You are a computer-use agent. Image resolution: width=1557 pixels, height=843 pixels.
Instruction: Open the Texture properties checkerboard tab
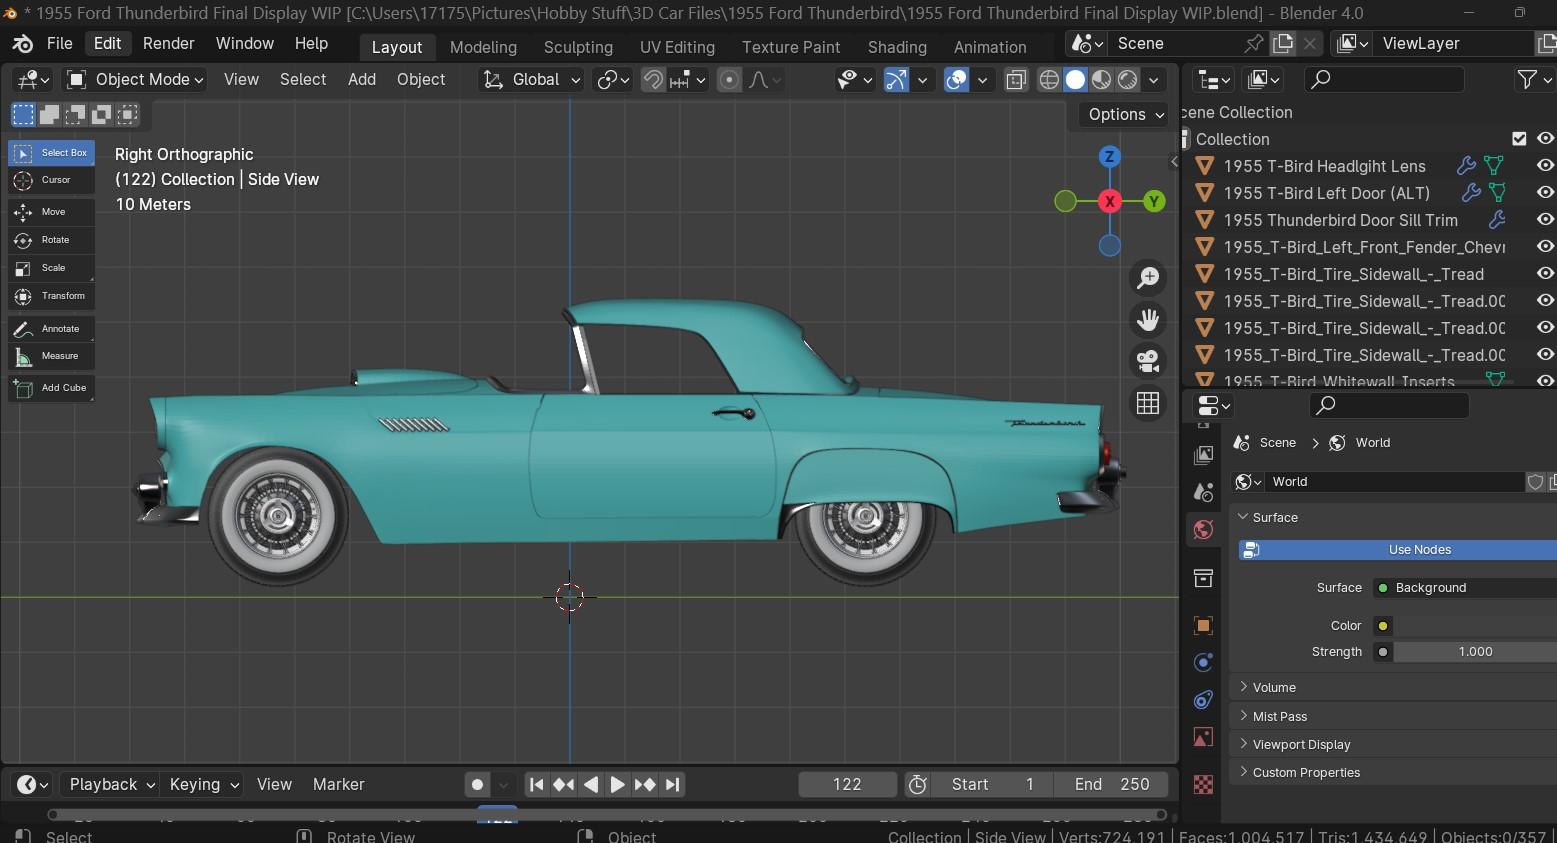(x=1203, y=785)
